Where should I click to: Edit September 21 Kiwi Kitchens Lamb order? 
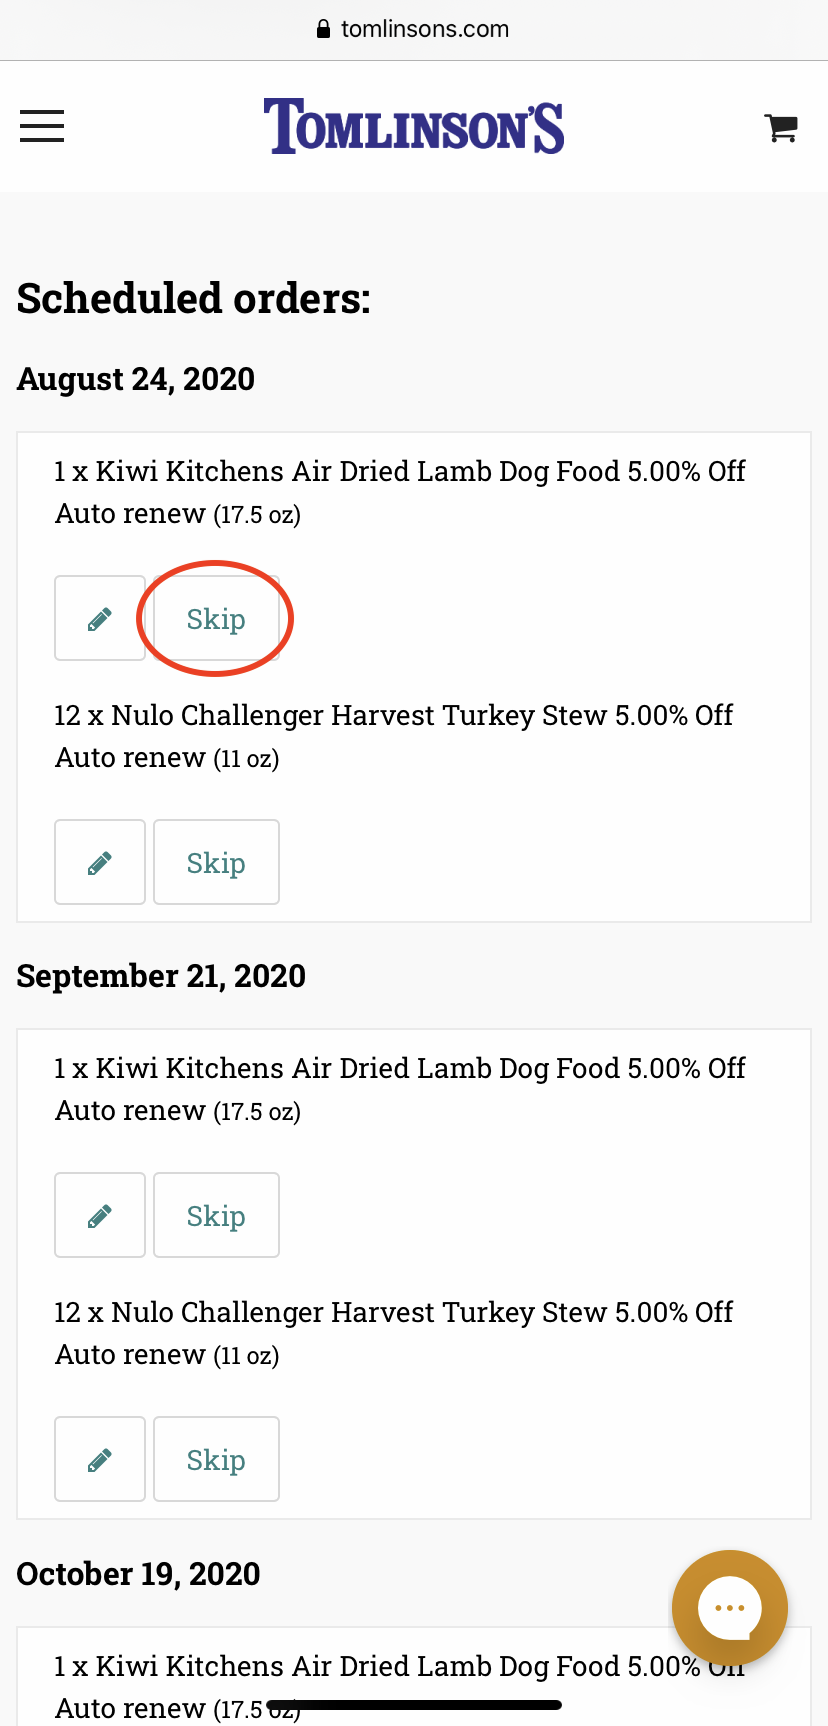point(100,1215)
